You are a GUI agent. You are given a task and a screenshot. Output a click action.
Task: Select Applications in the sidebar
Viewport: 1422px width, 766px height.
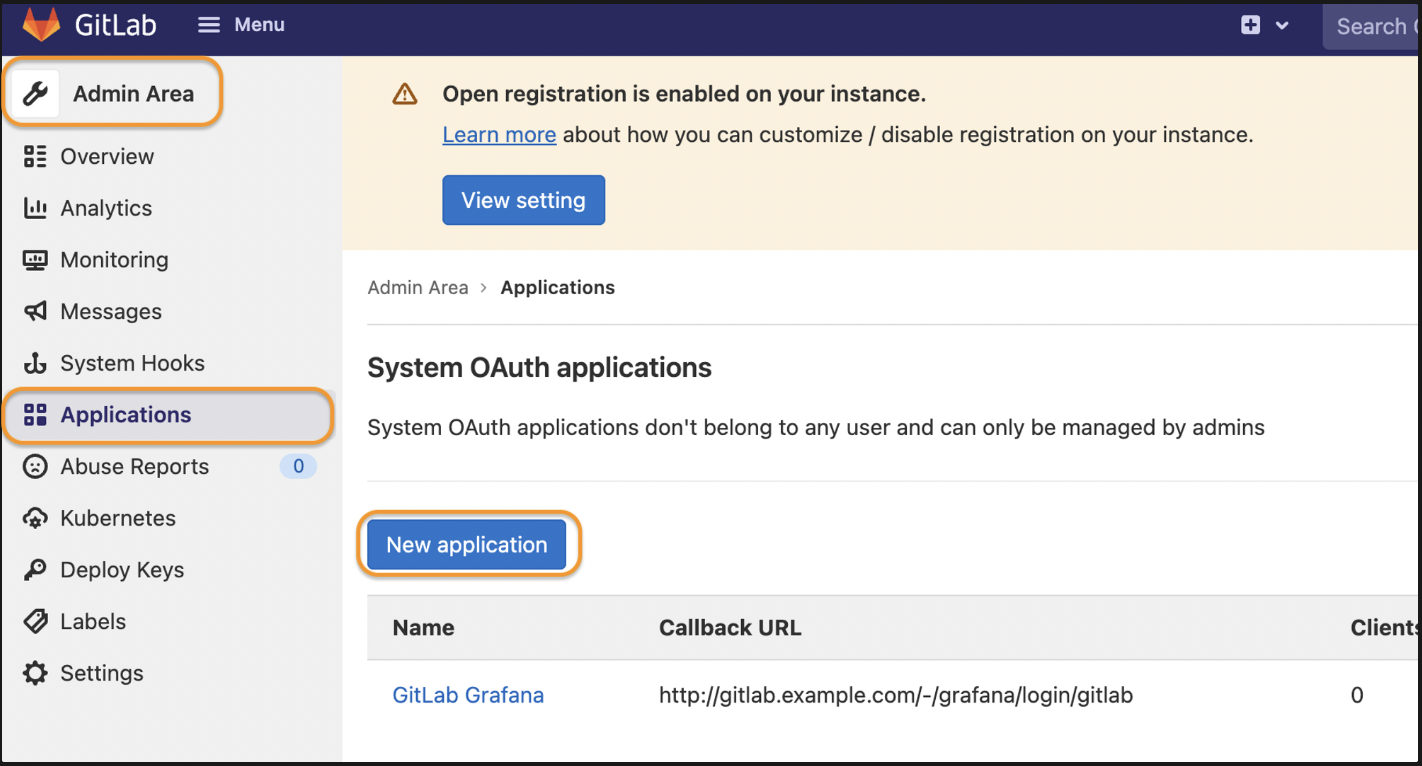(x=125, y=415)
